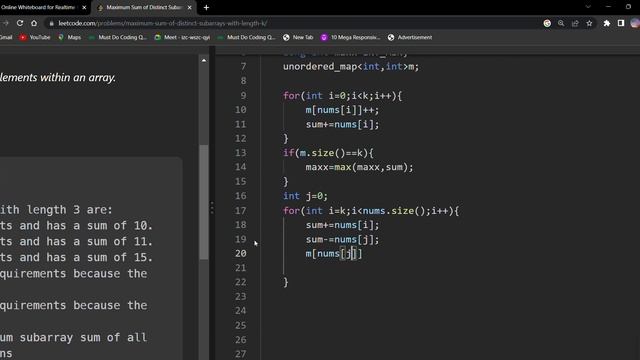This screenshot has width=640, height=360.
Task: Click the text 'has a sum of 15.'
Action: coord(99,258)
